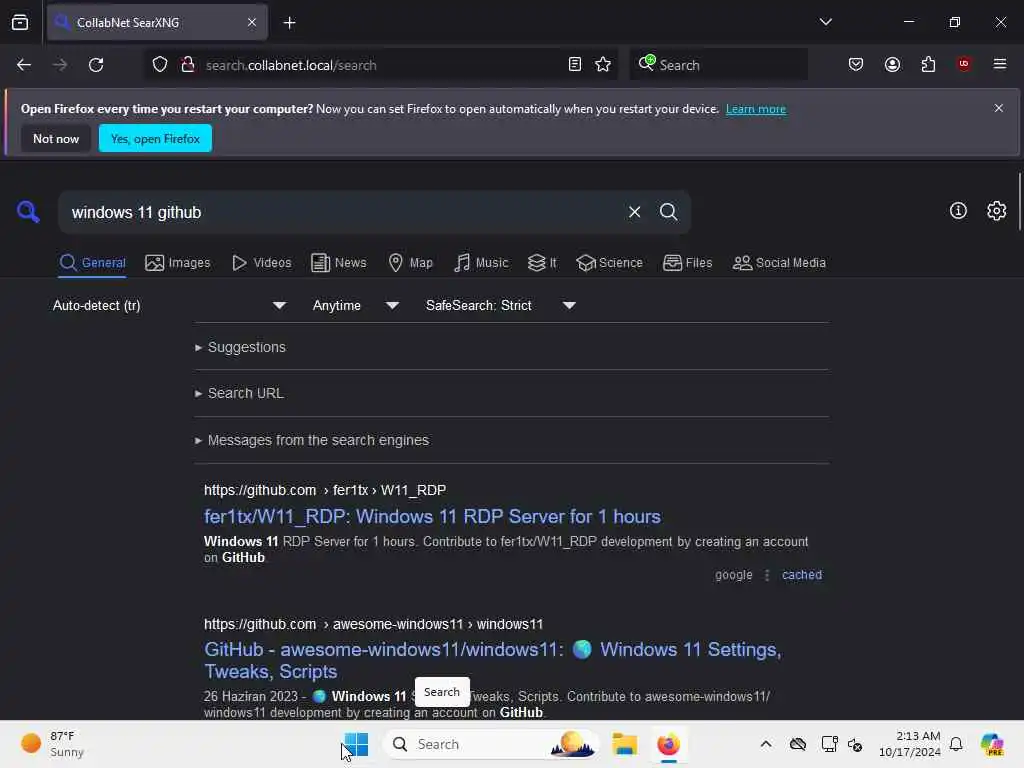Click Yes, open Firefox button

pos(155,138)
